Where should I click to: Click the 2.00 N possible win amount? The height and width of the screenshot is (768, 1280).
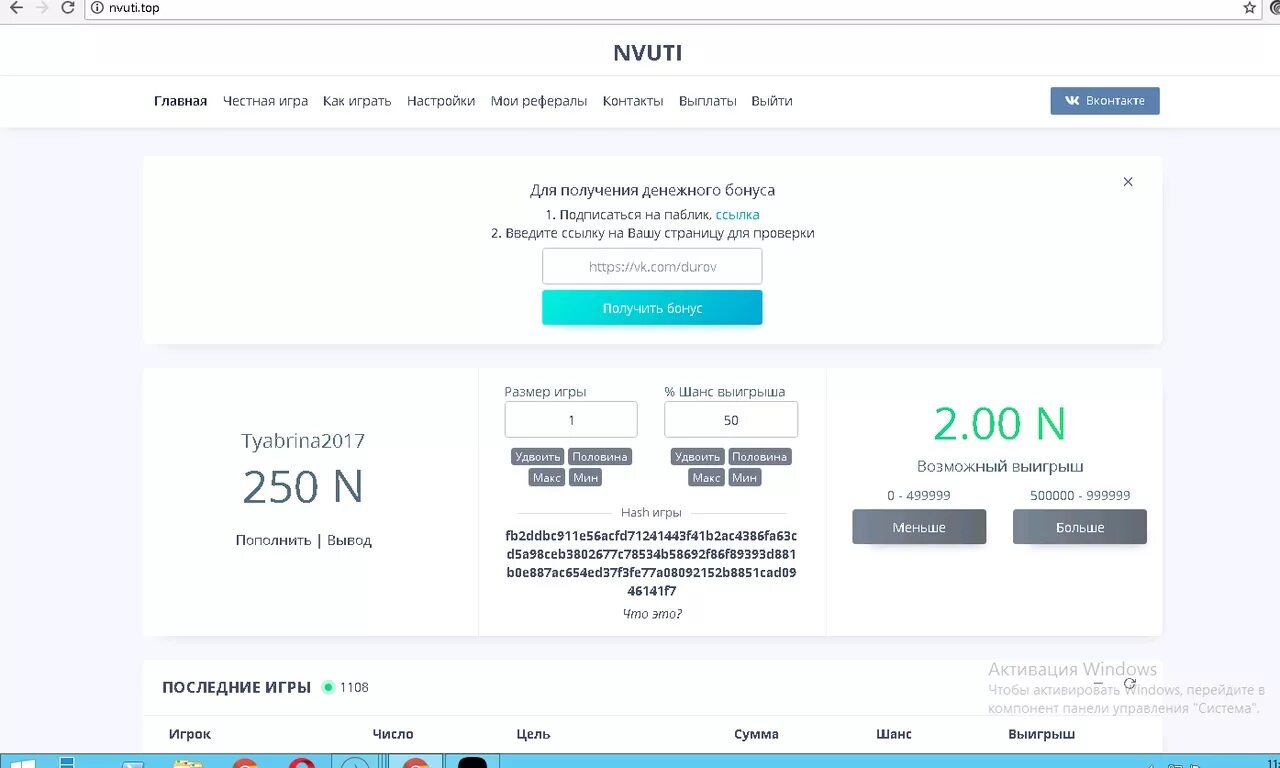click(x=1000, y=424)
